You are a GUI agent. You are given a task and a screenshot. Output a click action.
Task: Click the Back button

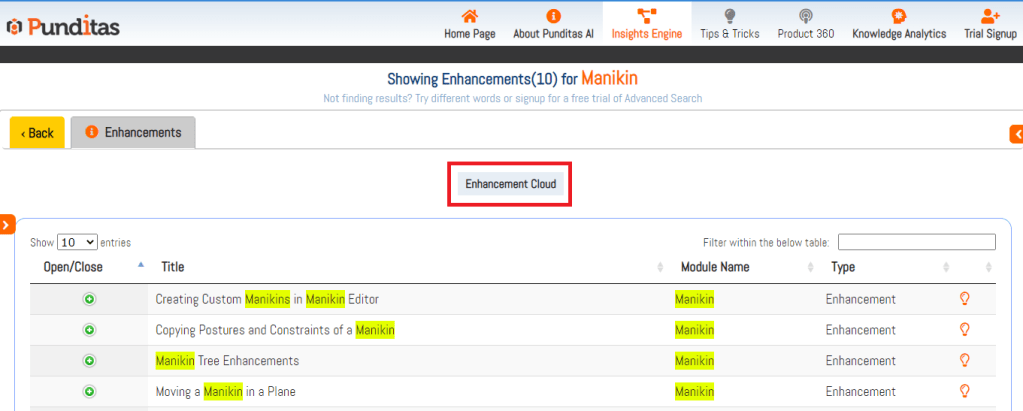tap(37, 133)
